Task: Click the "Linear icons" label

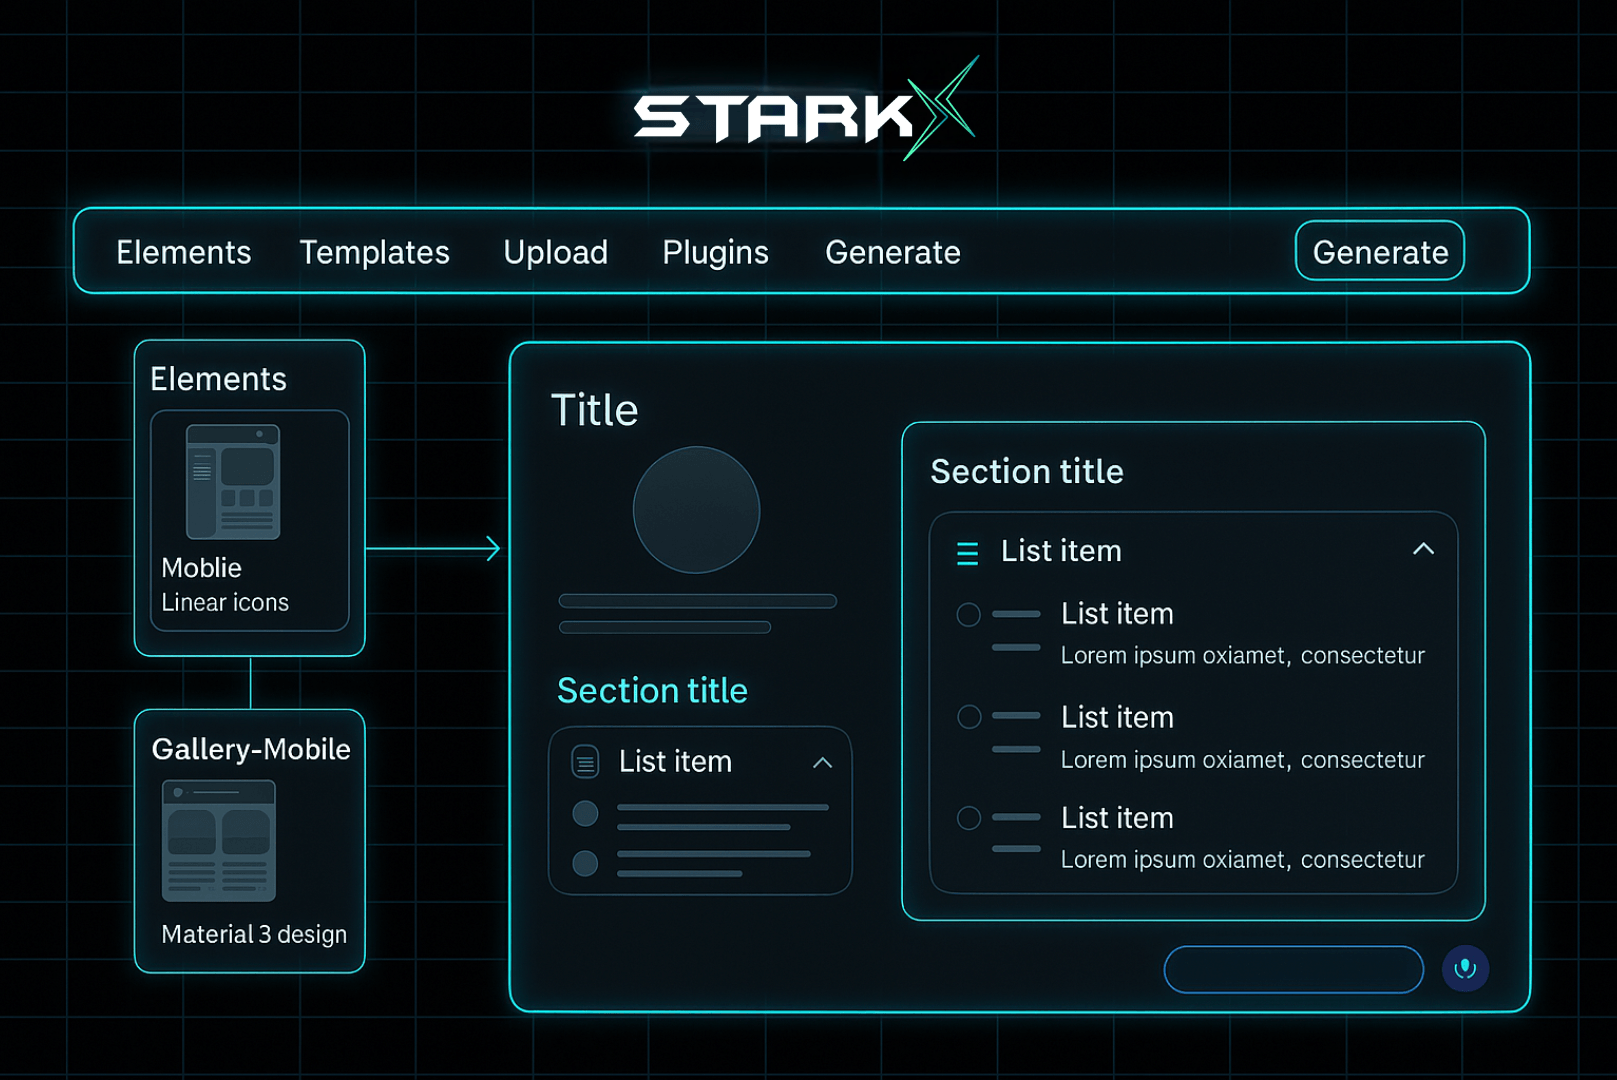Action: 225,603
